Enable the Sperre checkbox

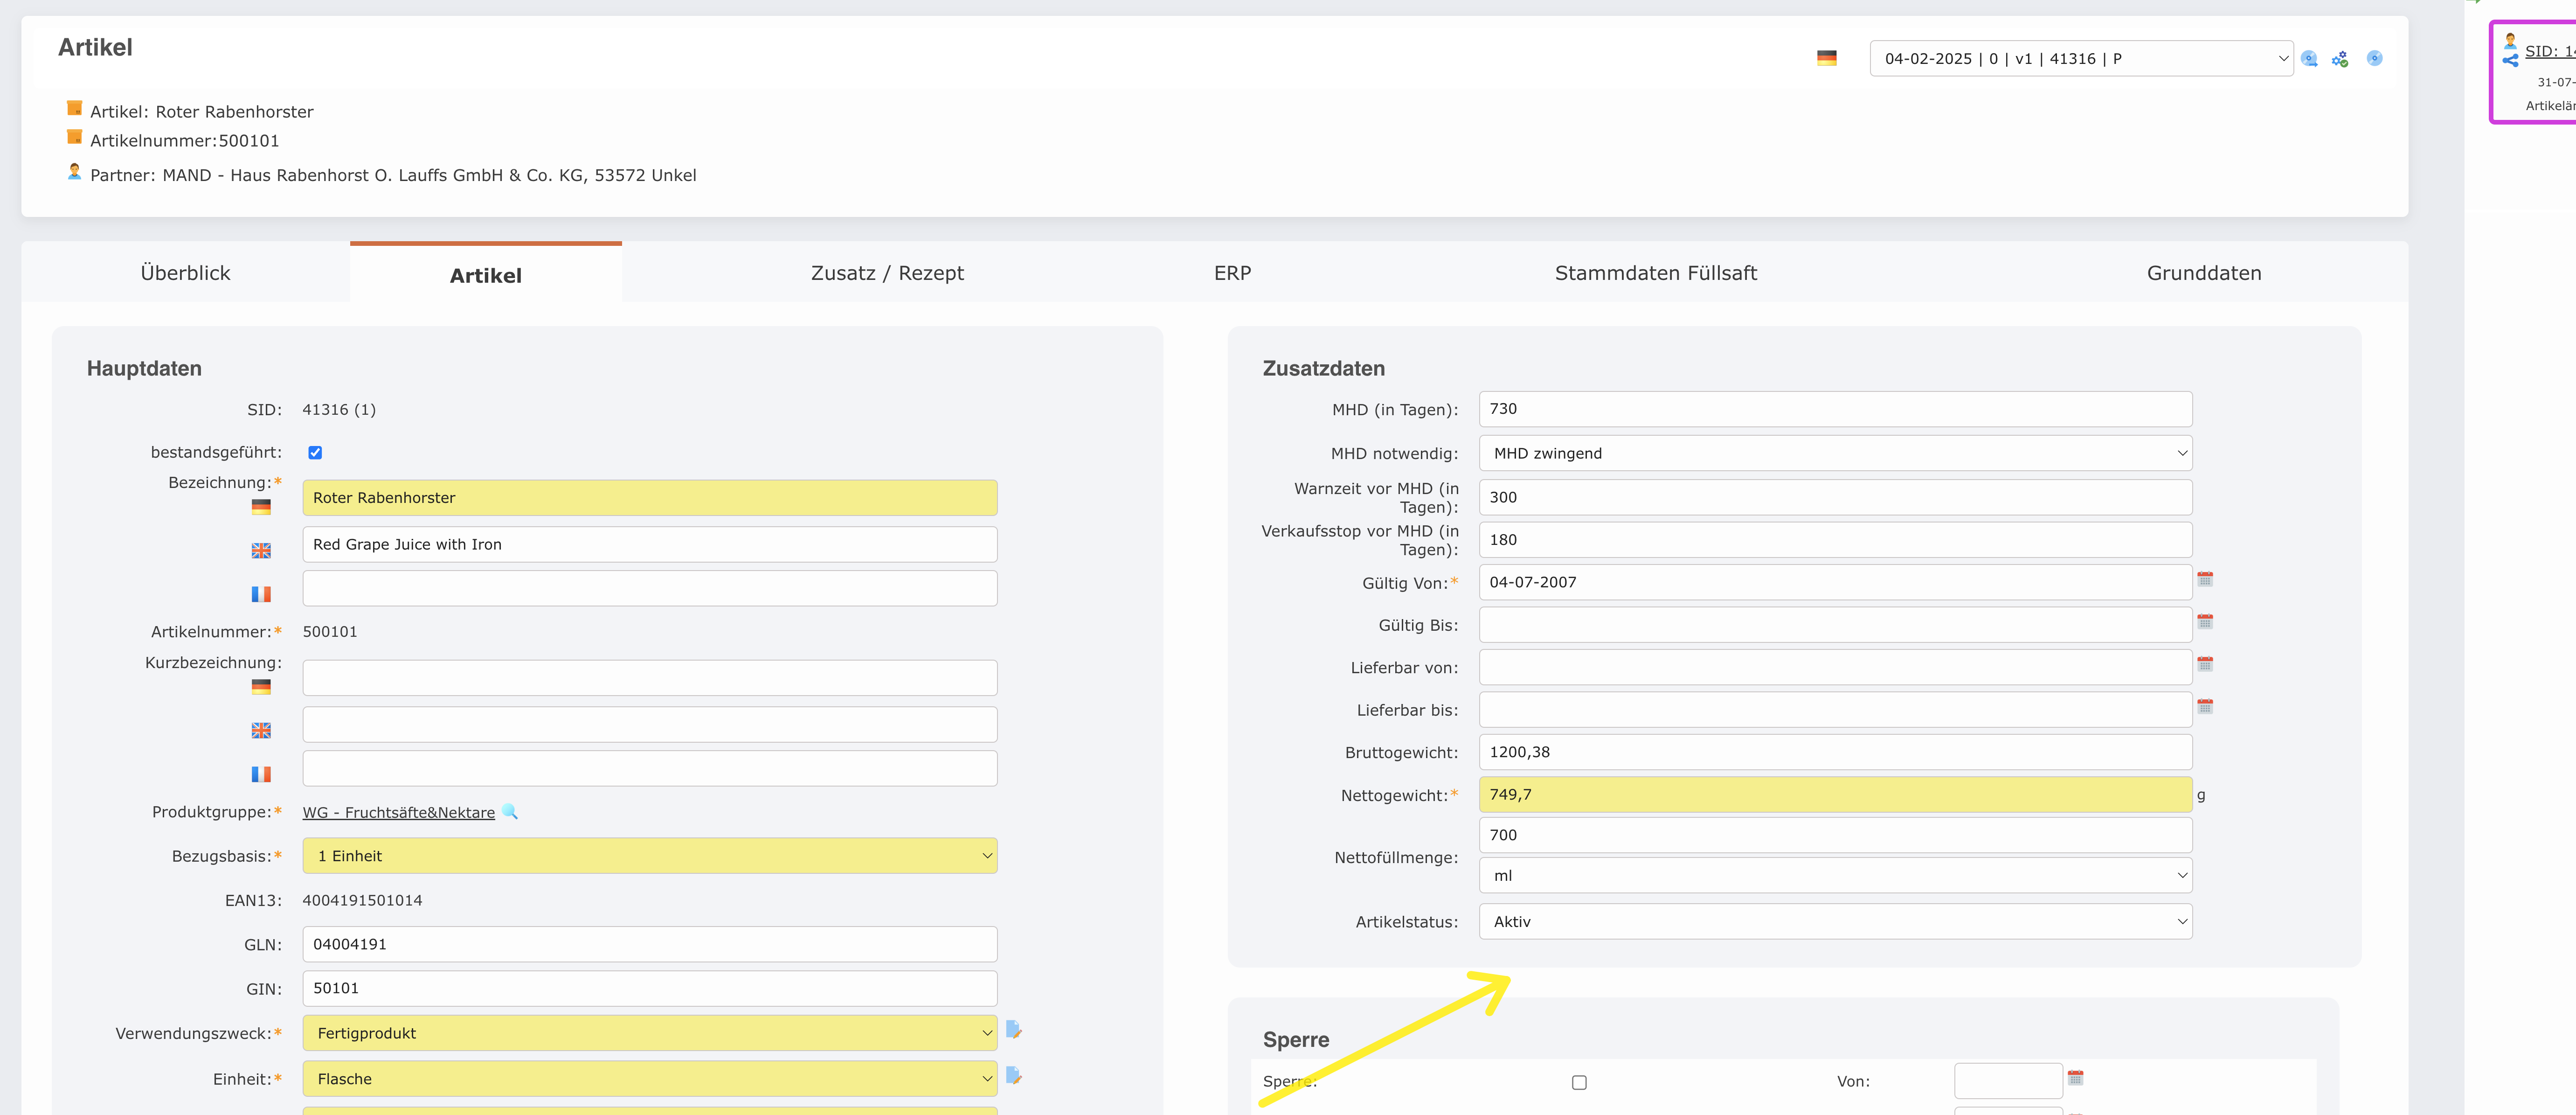(1579, 1082)
